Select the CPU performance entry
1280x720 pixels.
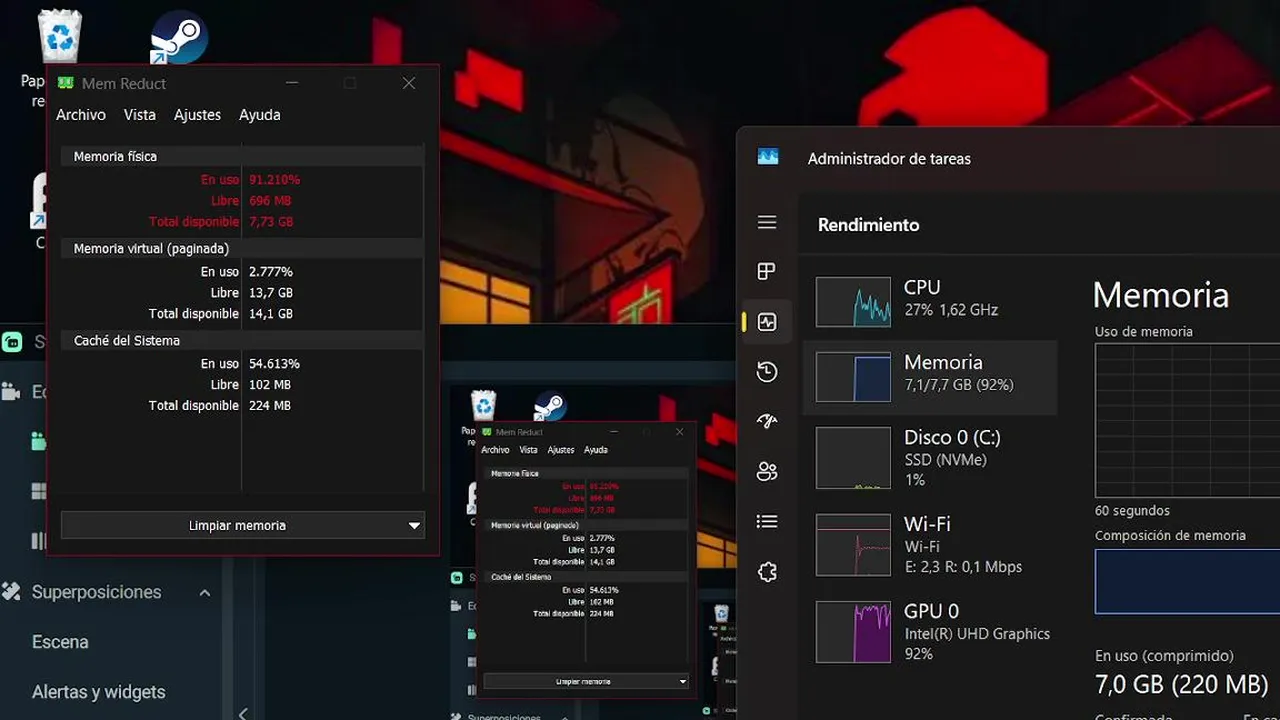930,300
